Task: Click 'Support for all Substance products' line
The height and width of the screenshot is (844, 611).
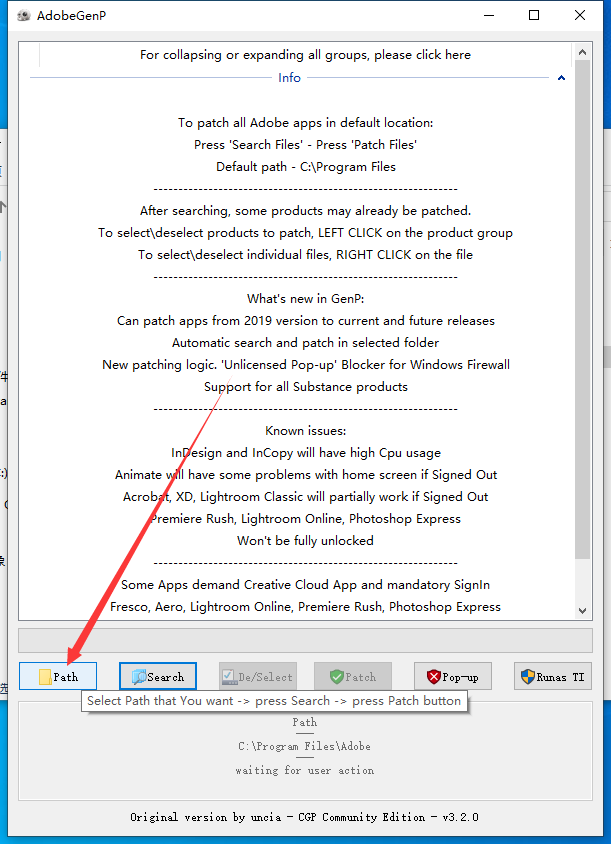Action: coord(306,386)
